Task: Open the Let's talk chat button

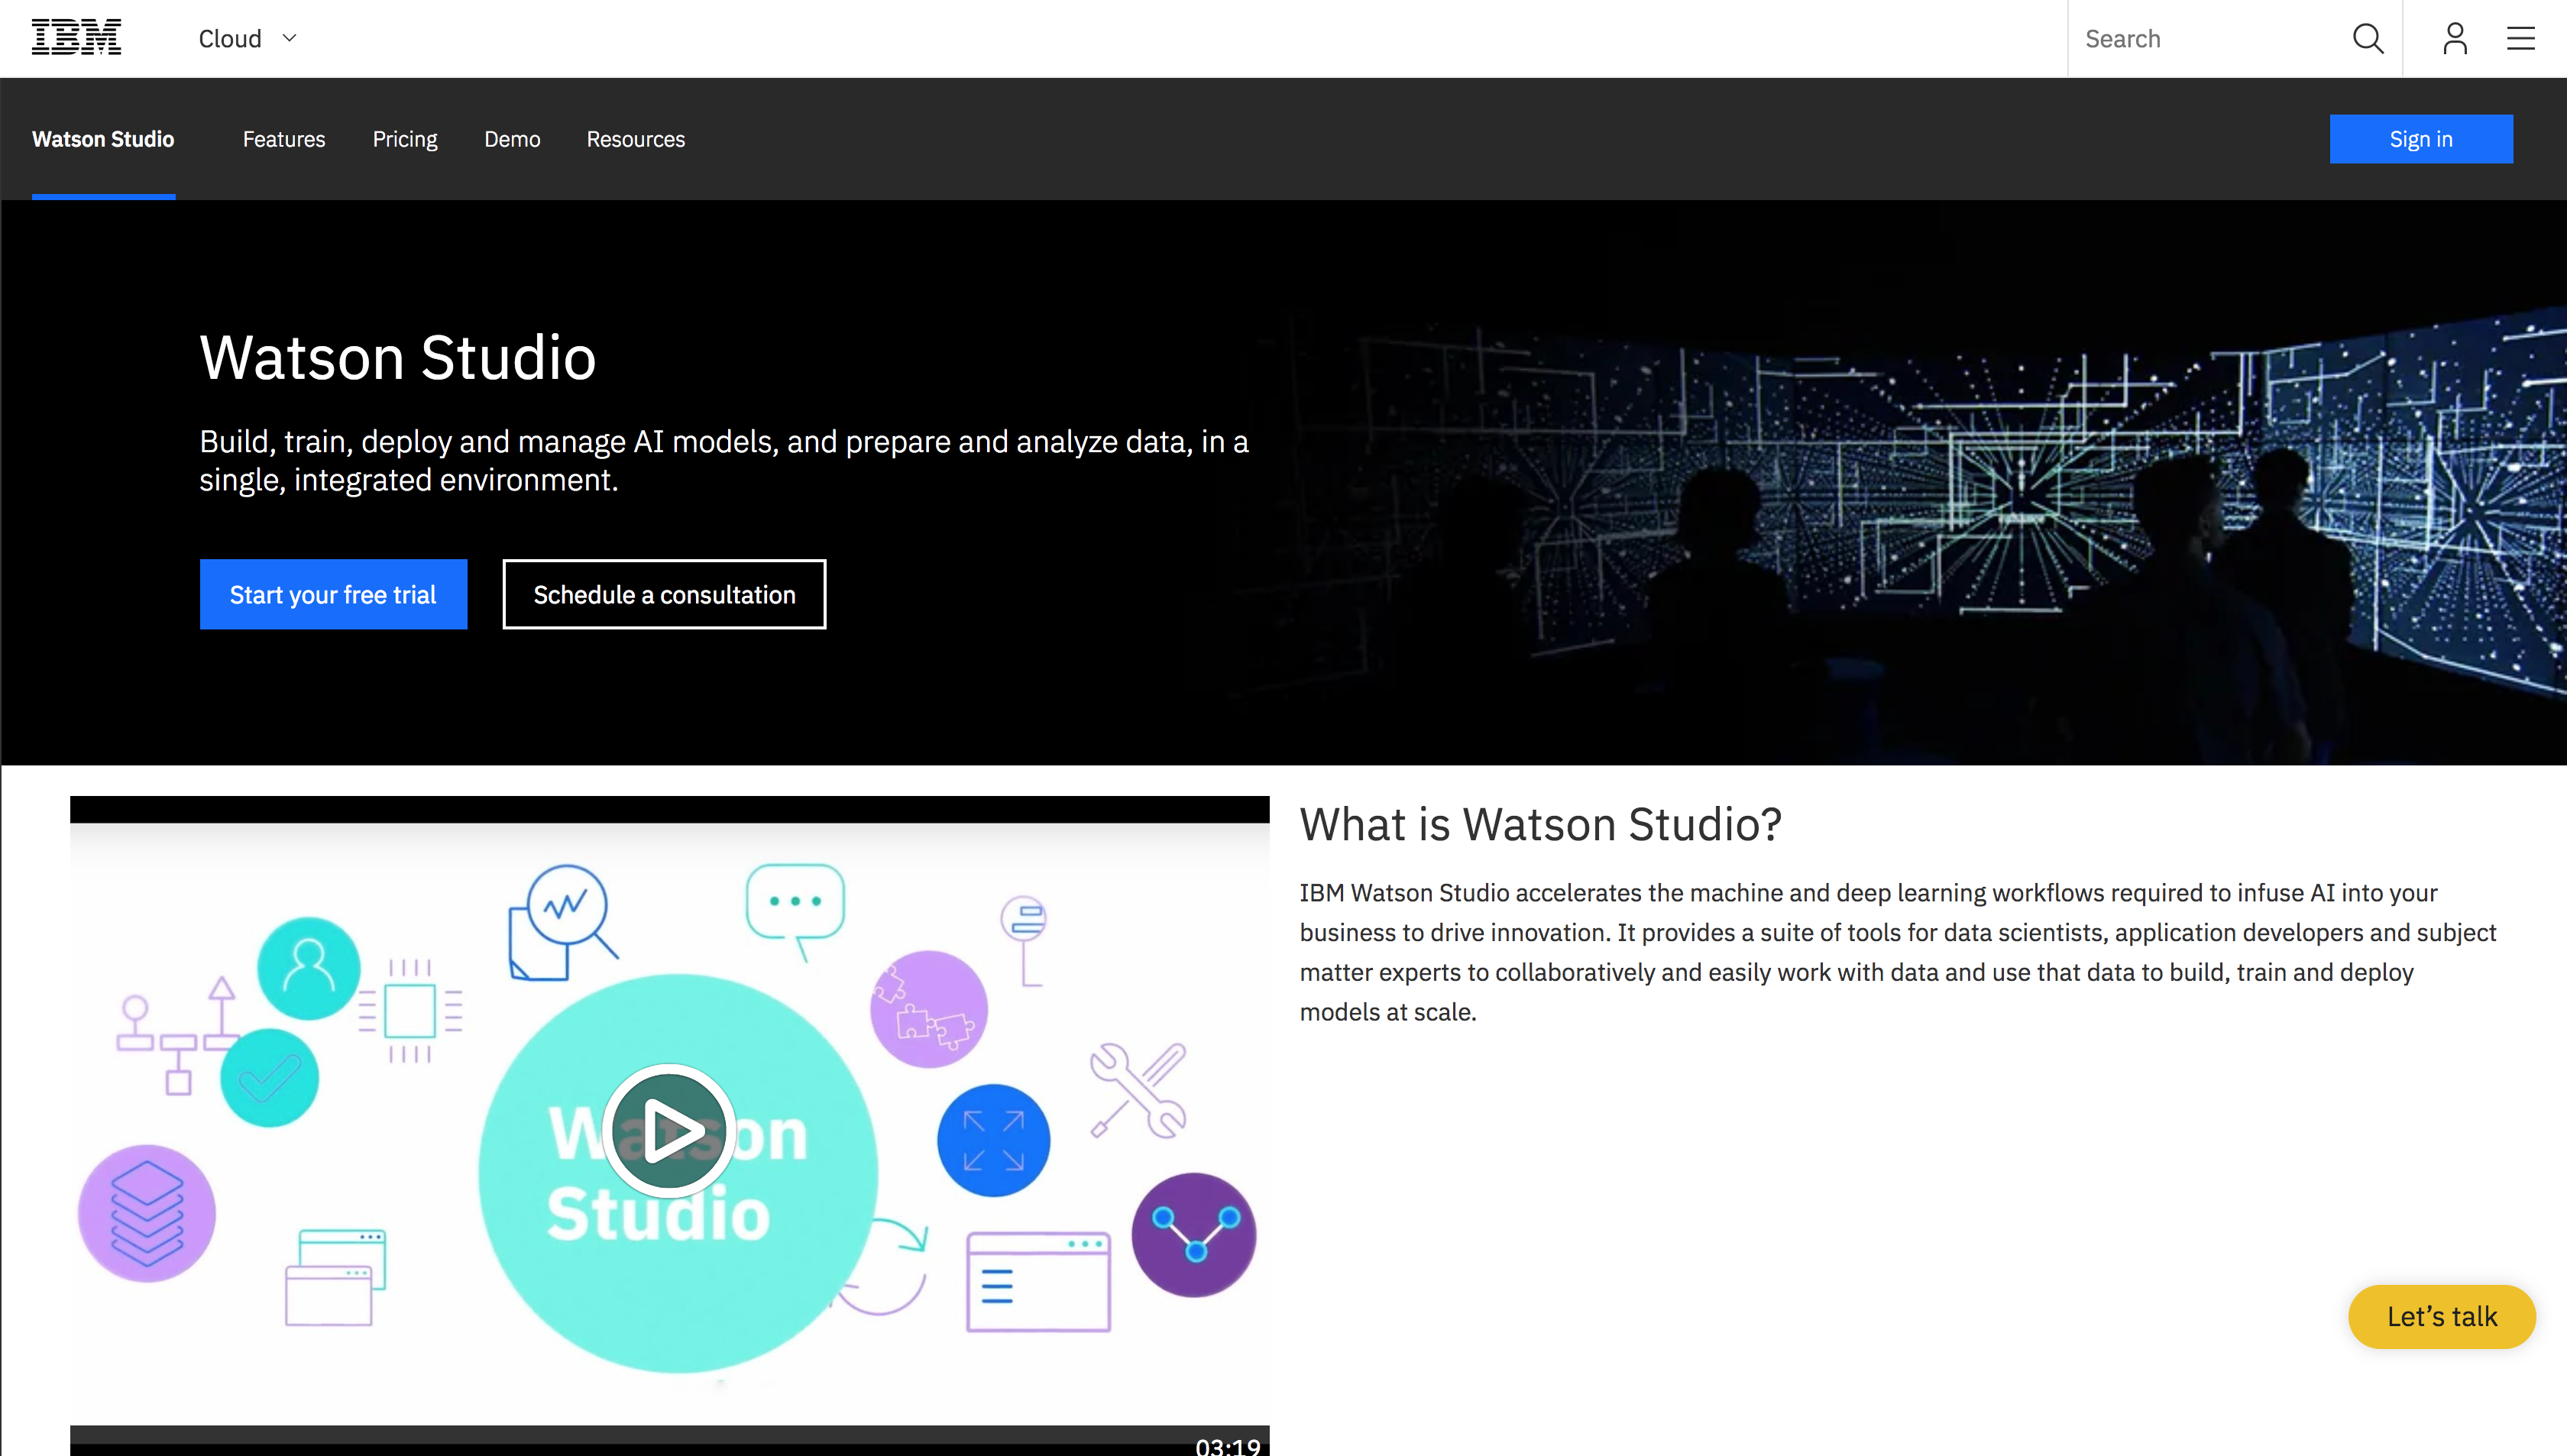Action: 2441,1317
